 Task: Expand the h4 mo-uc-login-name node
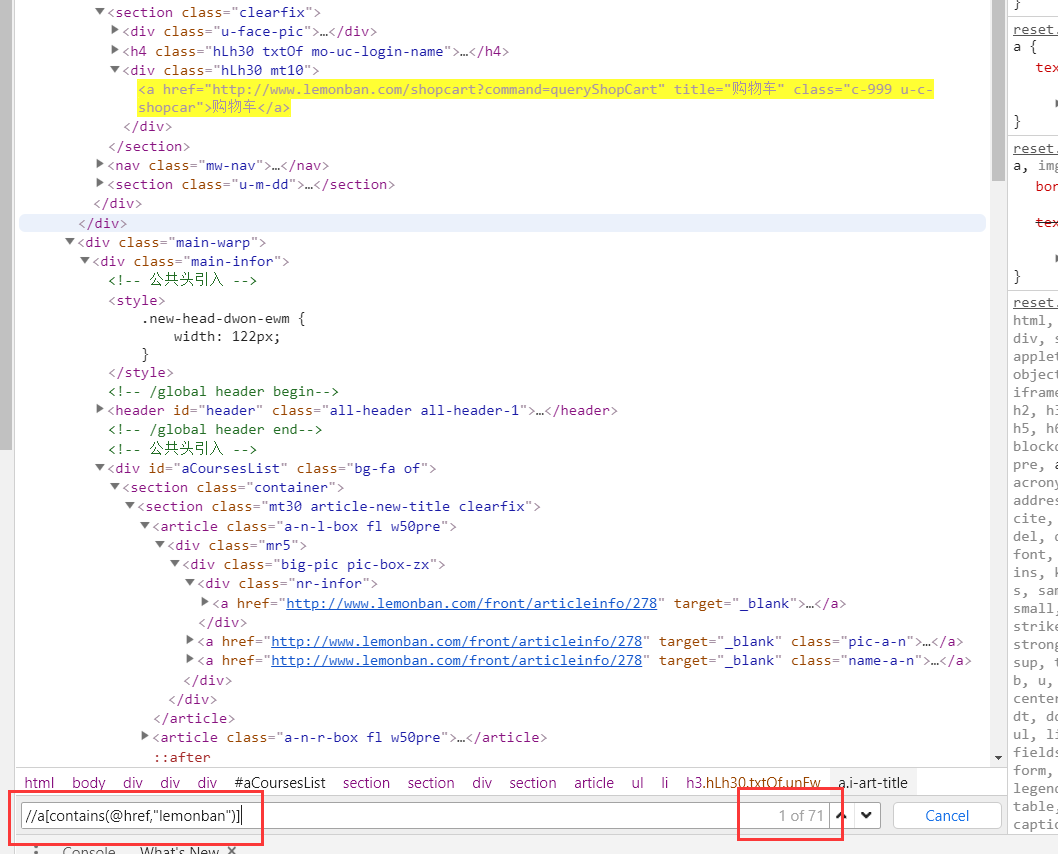click(x=115, y=50)
